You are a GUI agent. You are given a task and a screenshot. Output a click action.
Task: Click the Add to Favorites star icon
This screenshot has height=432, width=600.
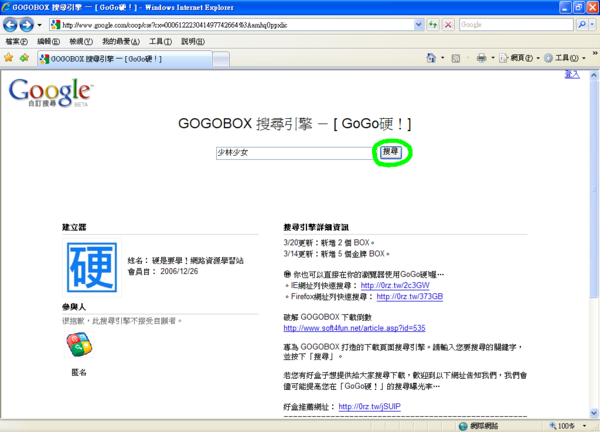[x=24, y=58]
